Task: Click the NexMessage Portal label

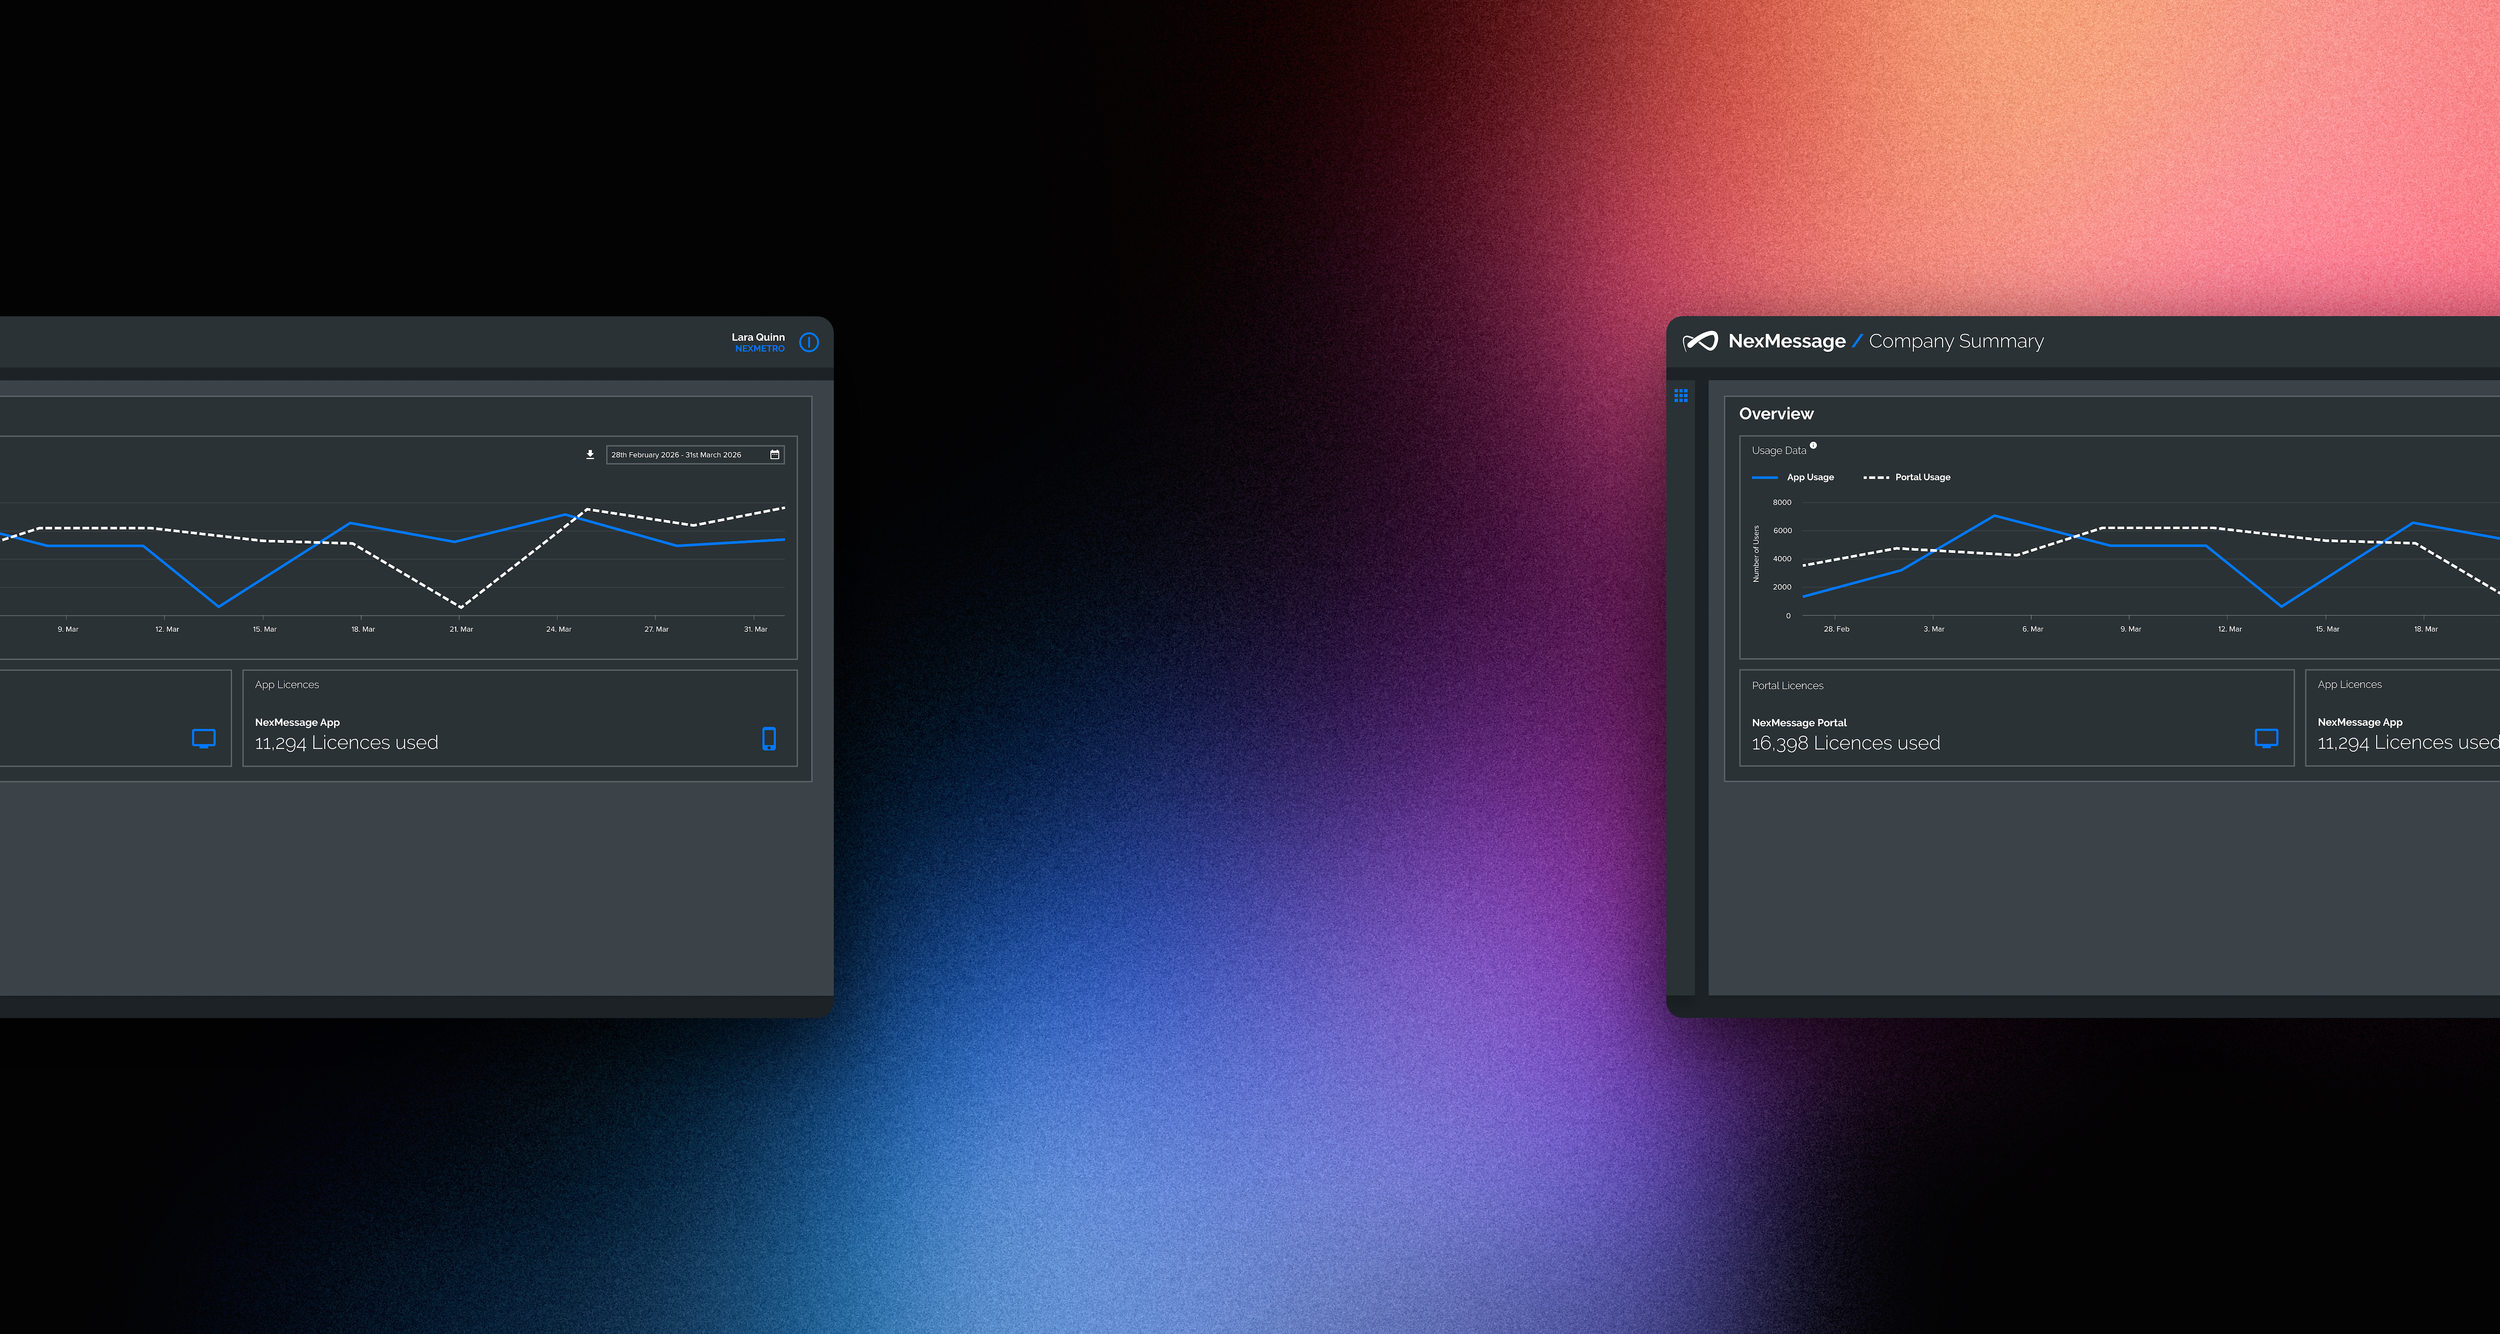Action: (x=1799, y=722)
